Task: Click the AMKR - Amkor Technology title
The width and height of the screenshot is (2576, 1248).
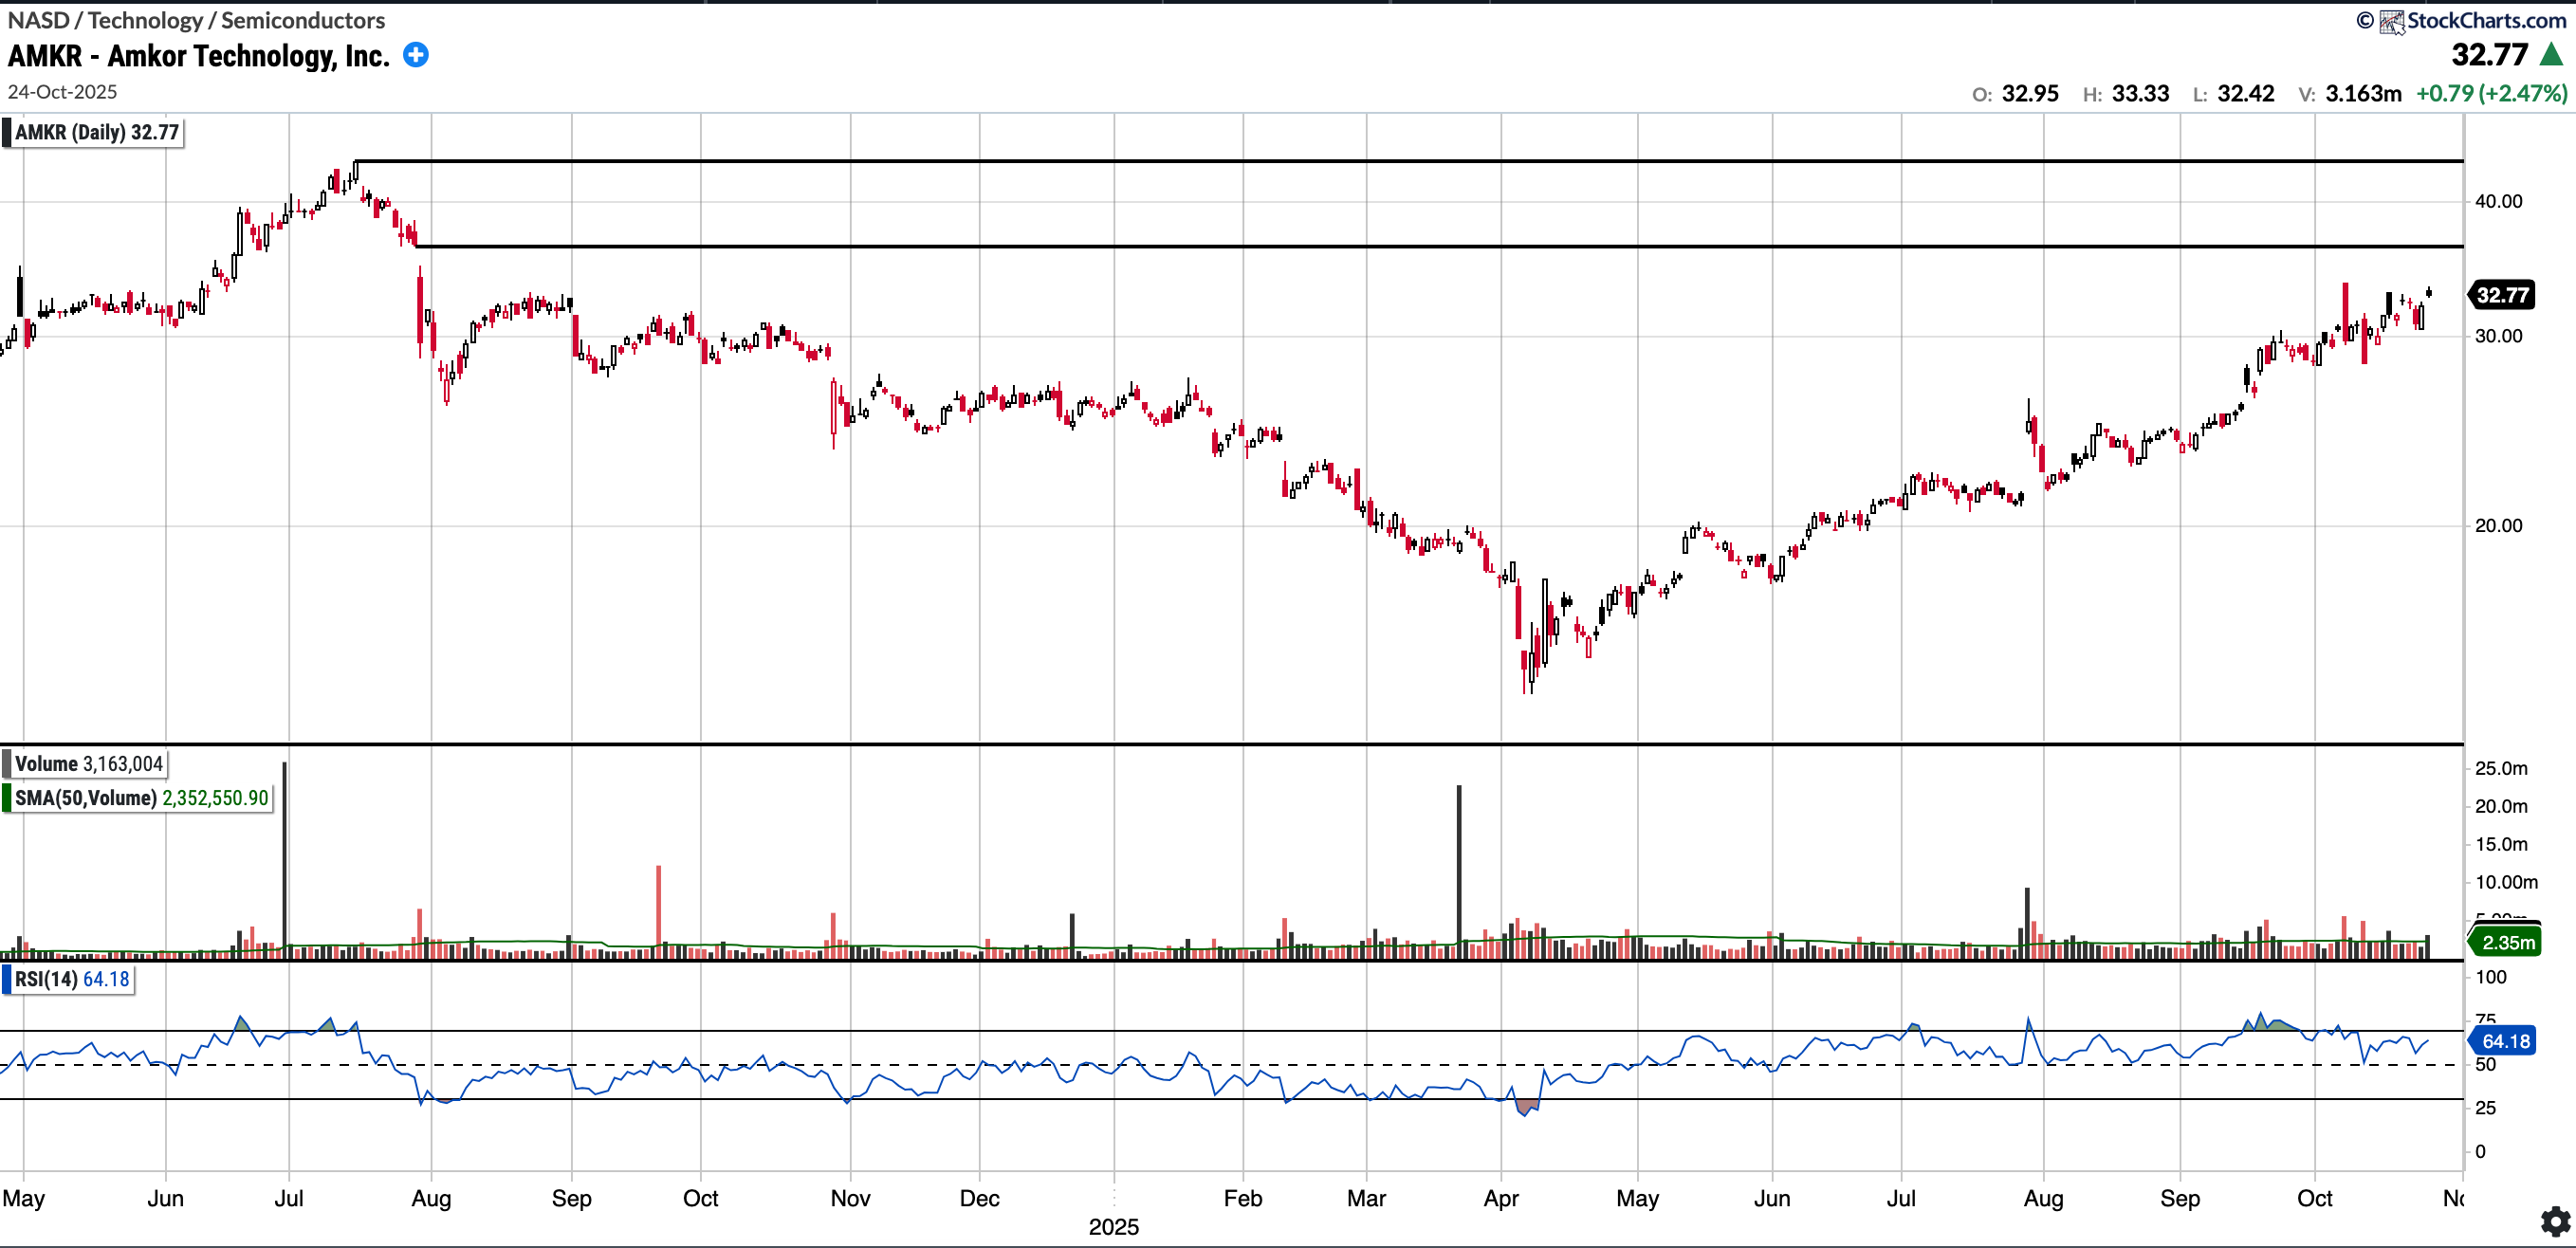Action: coord(198,56)
